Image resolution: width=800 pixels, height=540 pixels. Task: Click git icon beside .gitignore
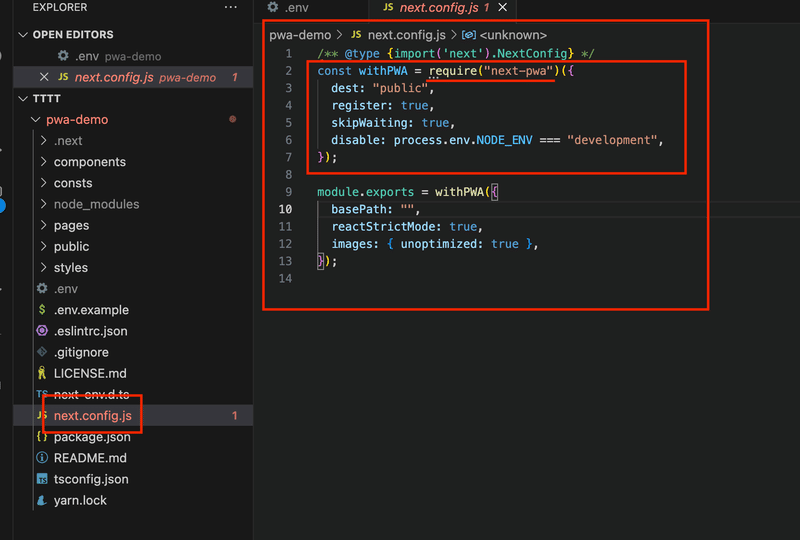click(42, 352)
